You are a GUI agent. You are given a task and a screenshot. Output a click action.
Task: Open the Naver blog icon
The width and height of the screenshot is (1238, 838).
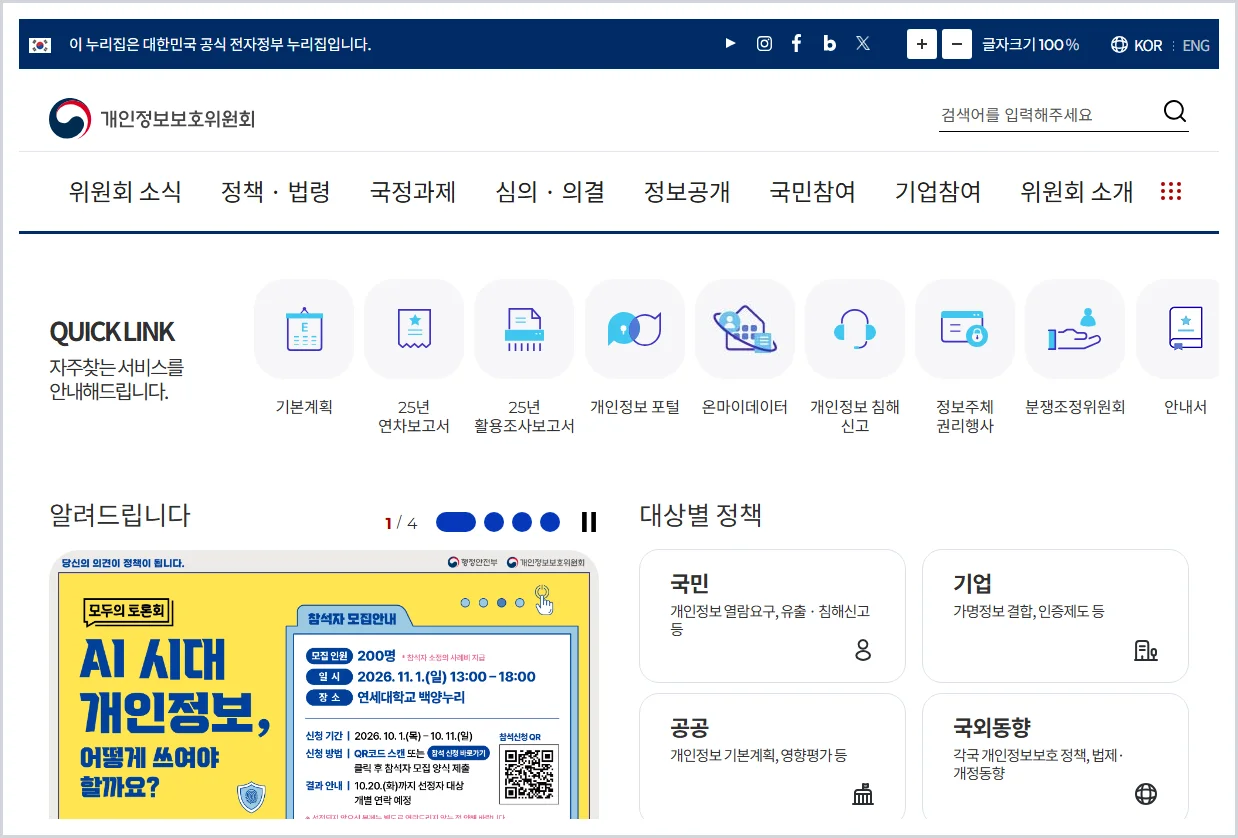click(829, 44)
